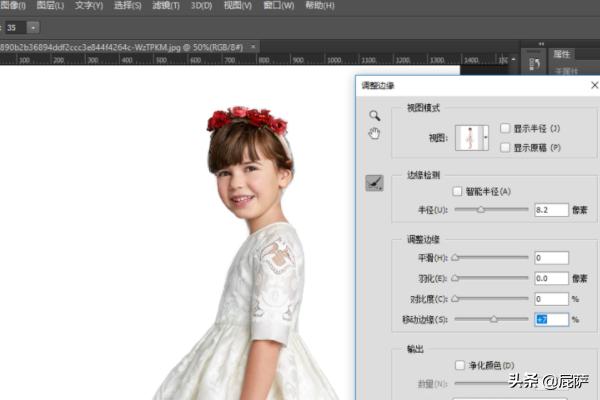Click the panel icon in the right dock
Viewport: 600px width, 400px height.
pyautogui.click(x=533, y=64)
